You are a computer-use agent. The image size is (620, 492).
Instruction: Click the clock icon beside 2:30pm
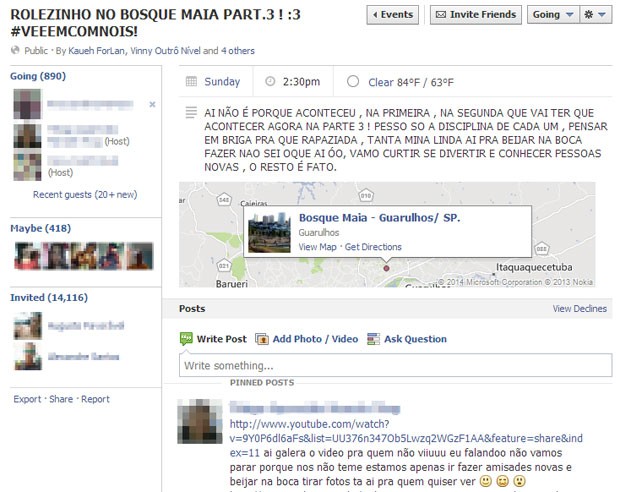(x=270, y=82)
